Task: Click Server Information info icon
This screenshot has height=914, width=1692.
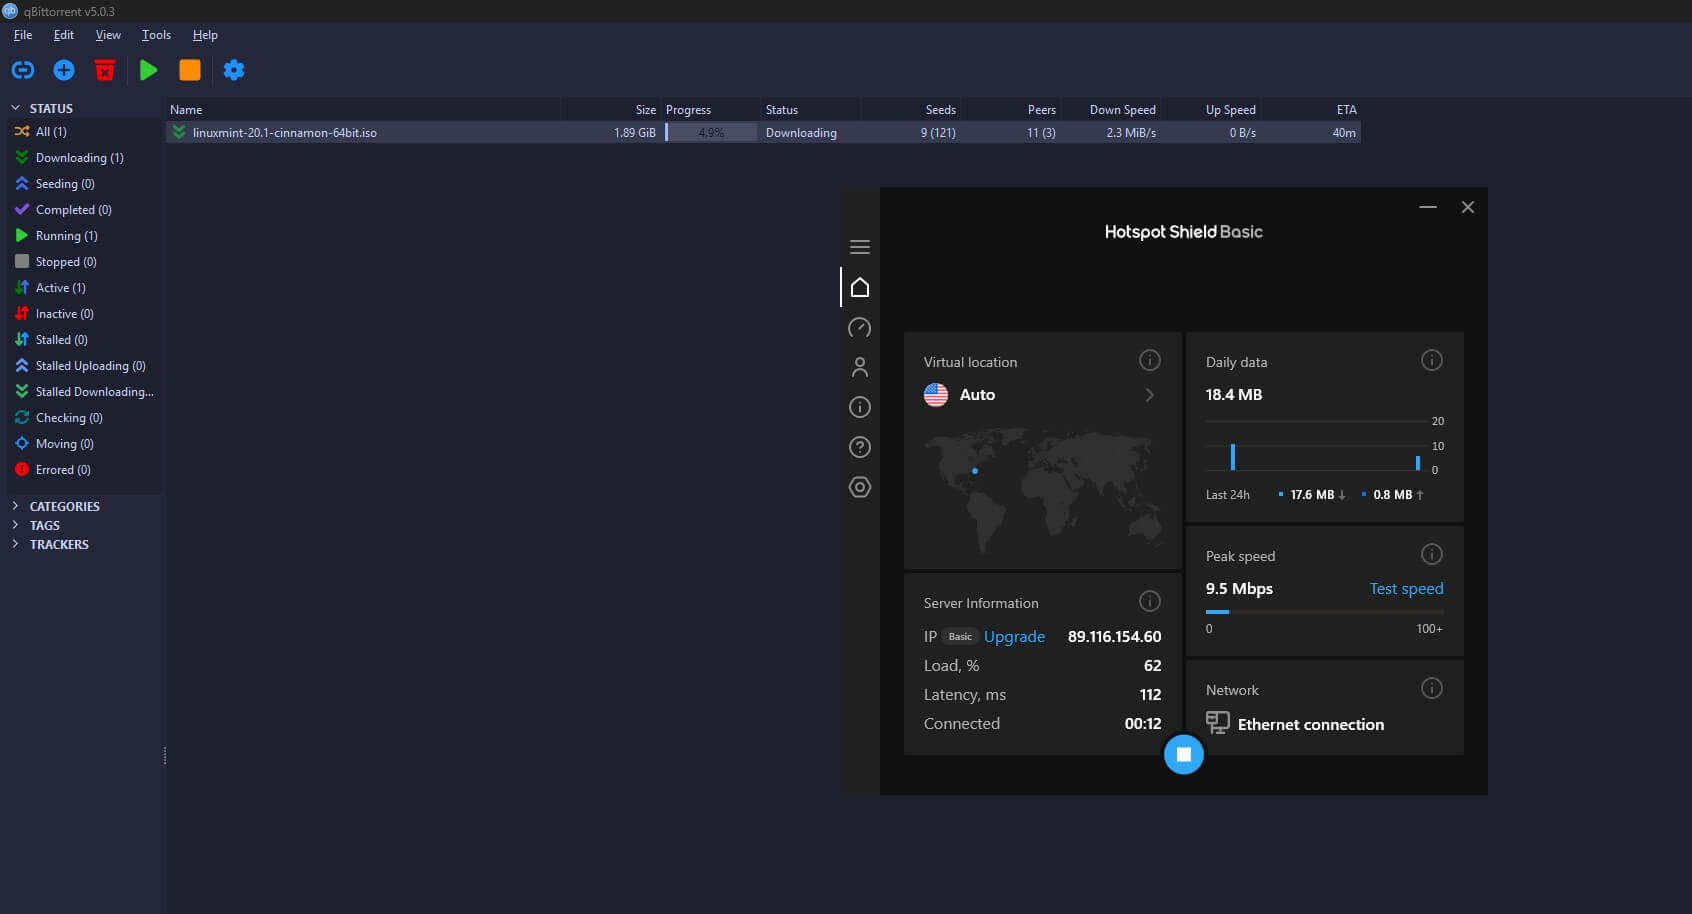Action: 1150,601
